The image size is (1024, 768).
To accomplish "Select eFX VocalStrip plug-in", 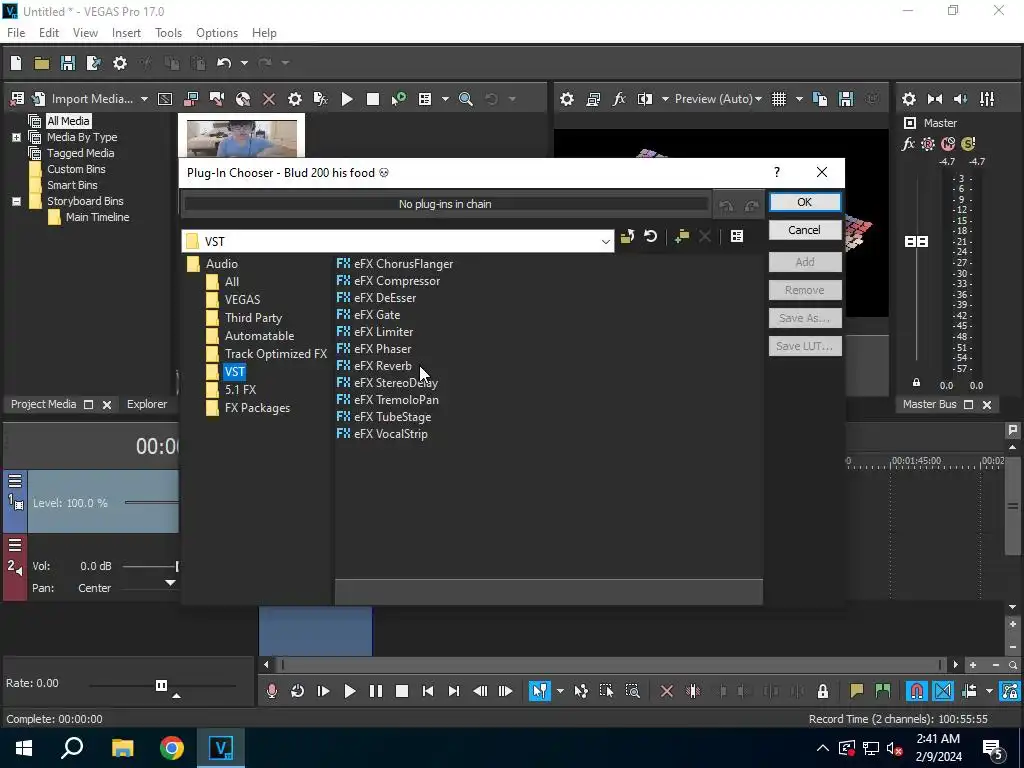I will pos(382,434).
